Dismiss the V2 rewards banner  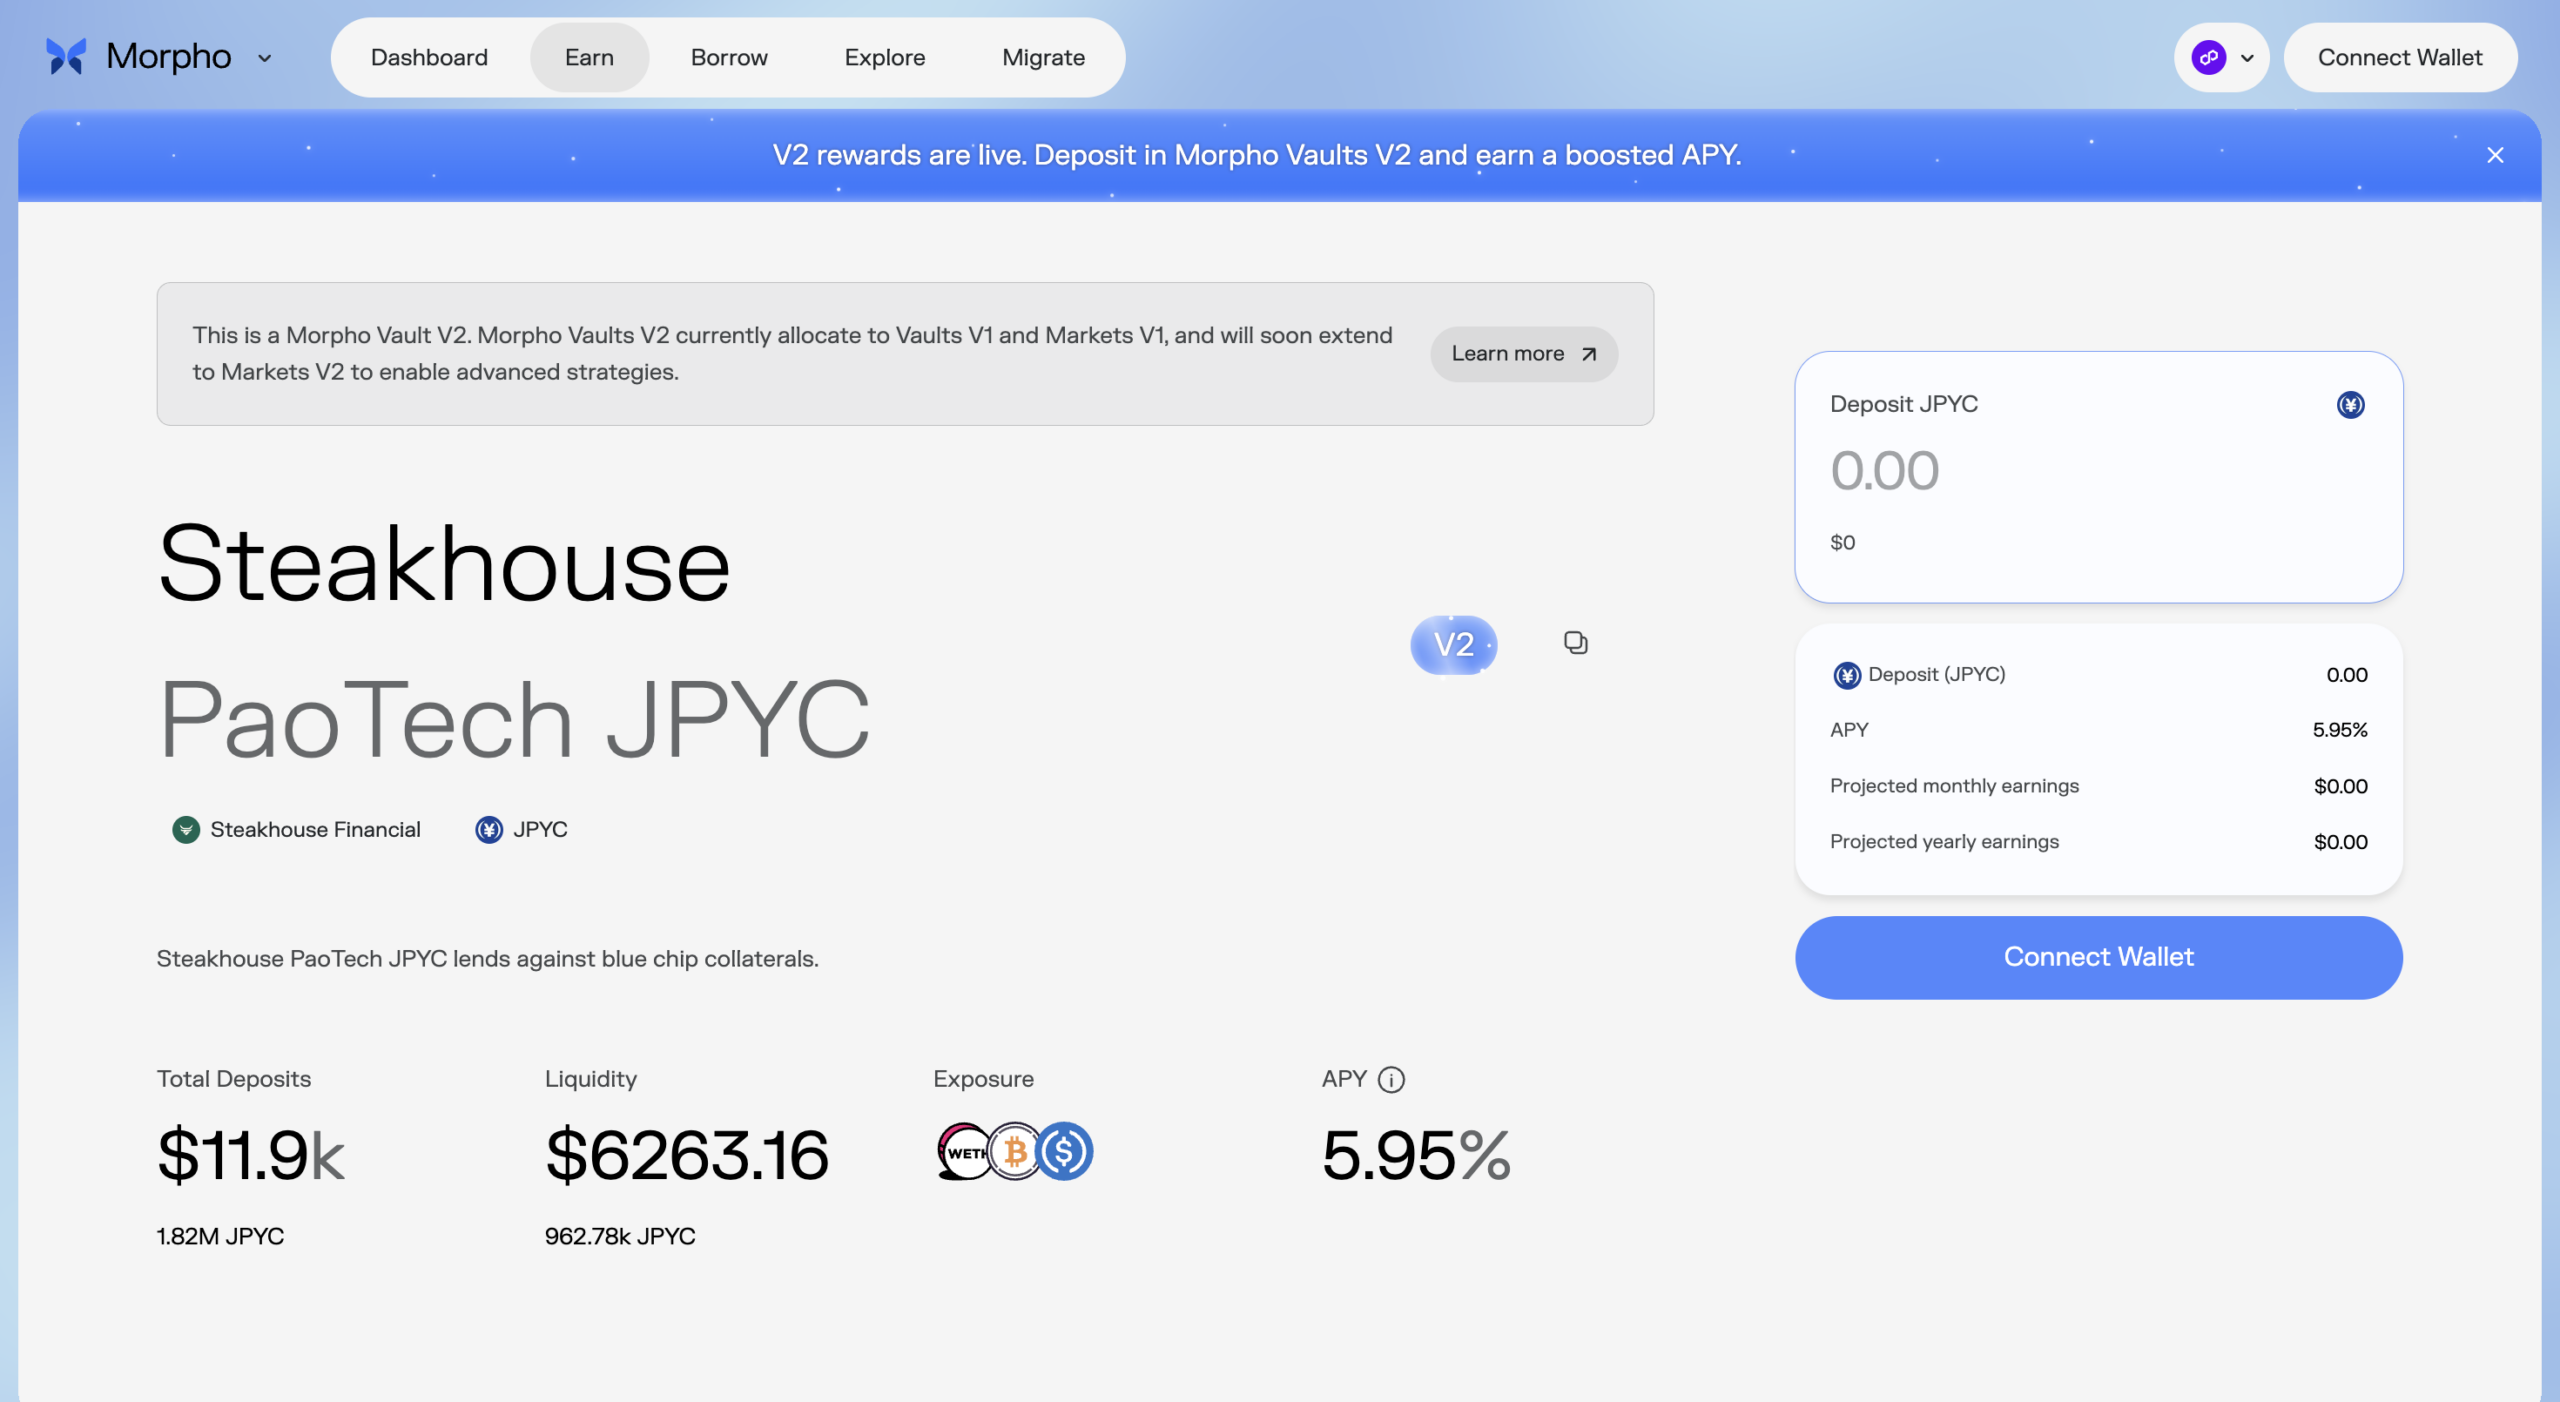[x=2496, y=155]
